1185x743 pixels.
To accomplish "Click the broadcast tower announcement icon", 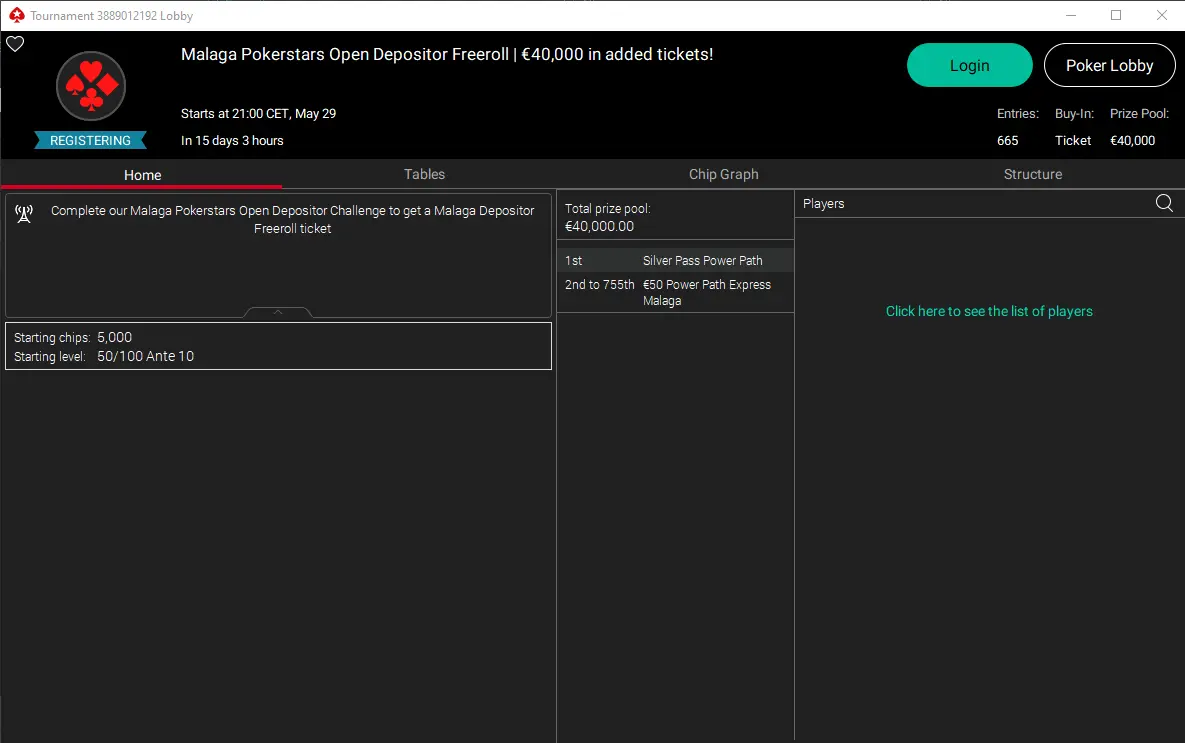I will 23,214.
